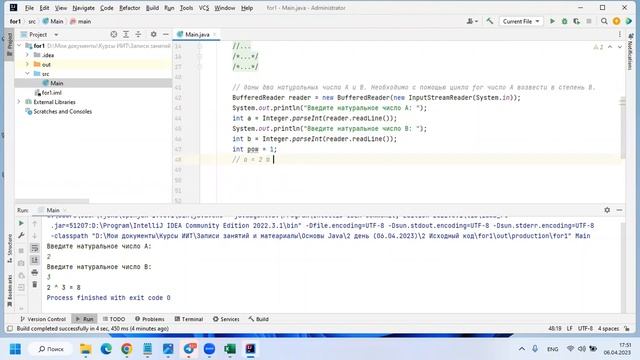This screenshot has width=640, height=360.
Task: Click Select Opened File target icon in Project panel
Action: tap(114, 35)
